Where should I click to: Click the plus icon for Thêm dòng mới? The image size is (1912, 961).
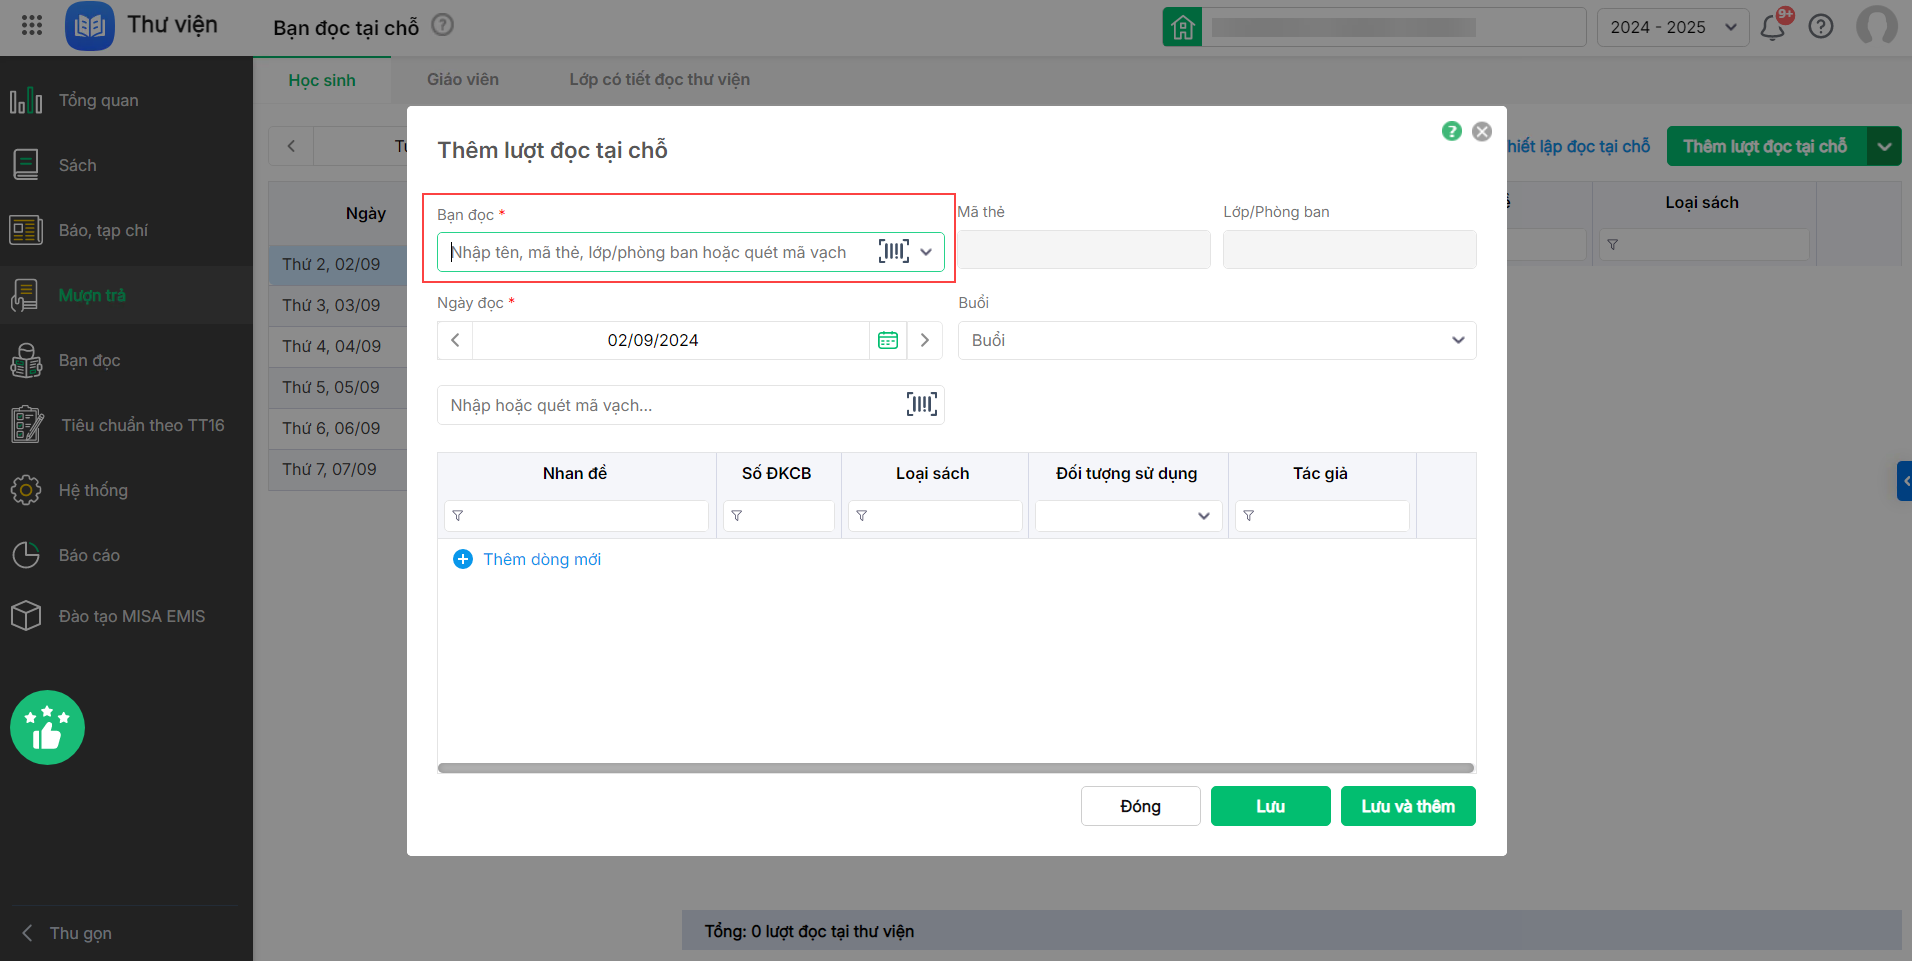pos(463,559)
